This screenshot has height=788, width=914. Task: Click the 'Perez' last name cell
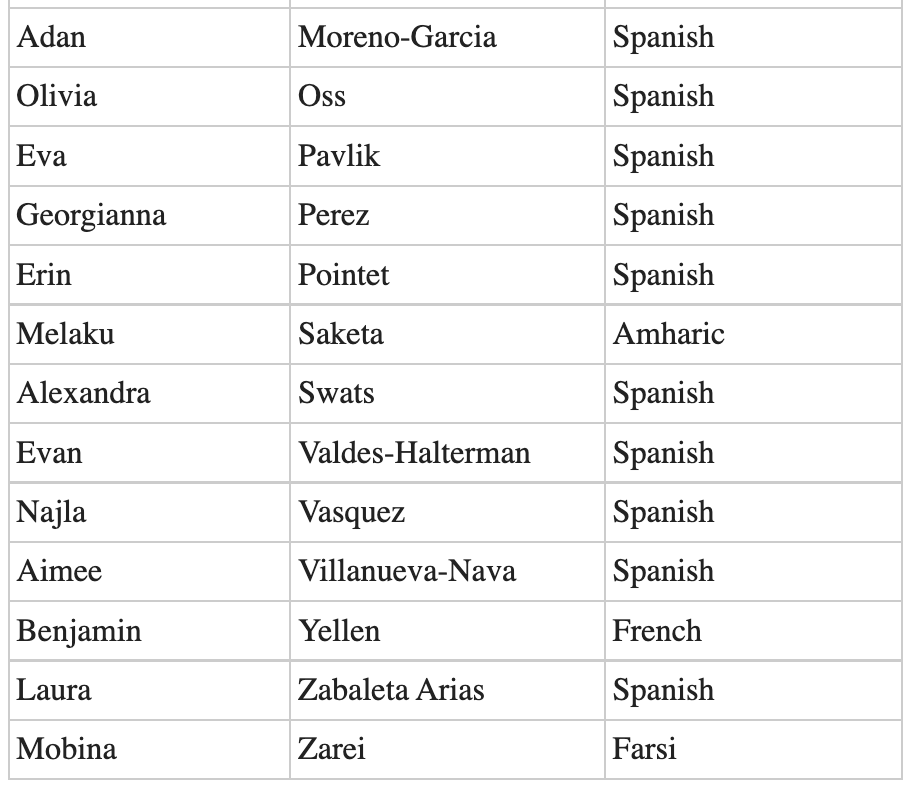click(x=334, y=216)
